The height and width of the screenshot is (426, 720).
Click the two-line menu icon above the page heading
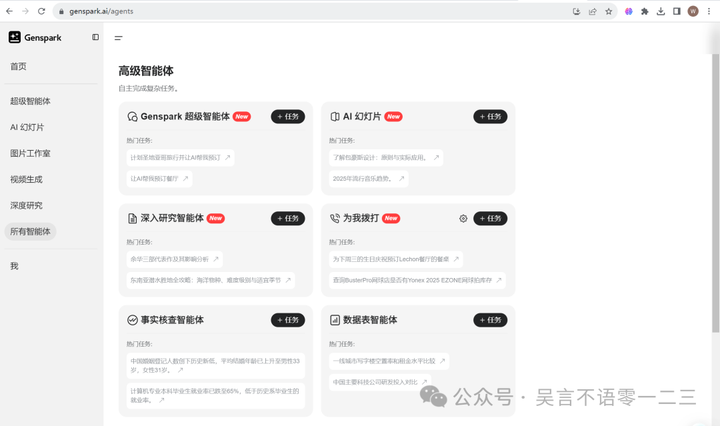(x=118, y=38)
